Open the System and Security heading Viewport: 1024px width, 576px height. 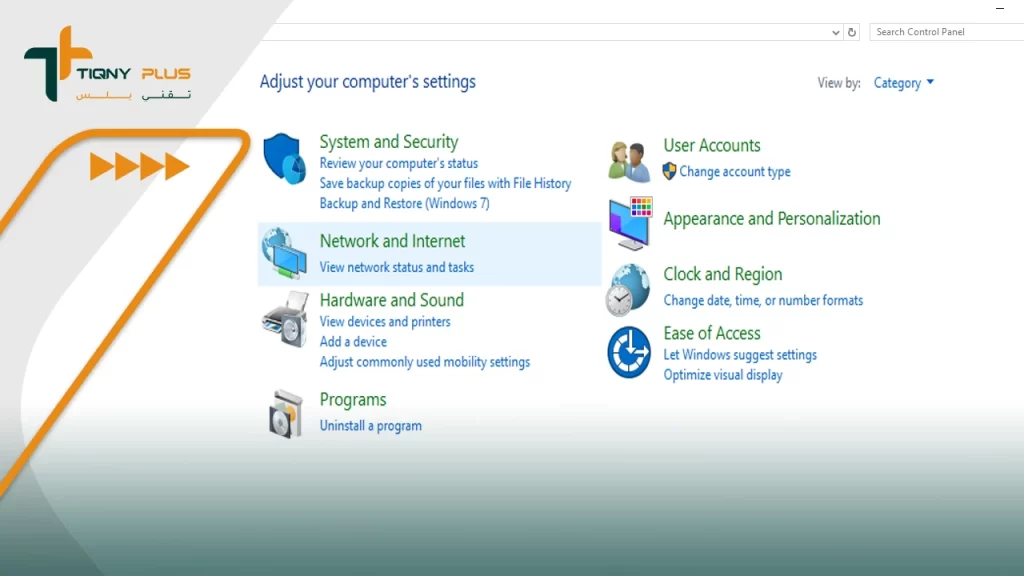[x=388, y=142]
